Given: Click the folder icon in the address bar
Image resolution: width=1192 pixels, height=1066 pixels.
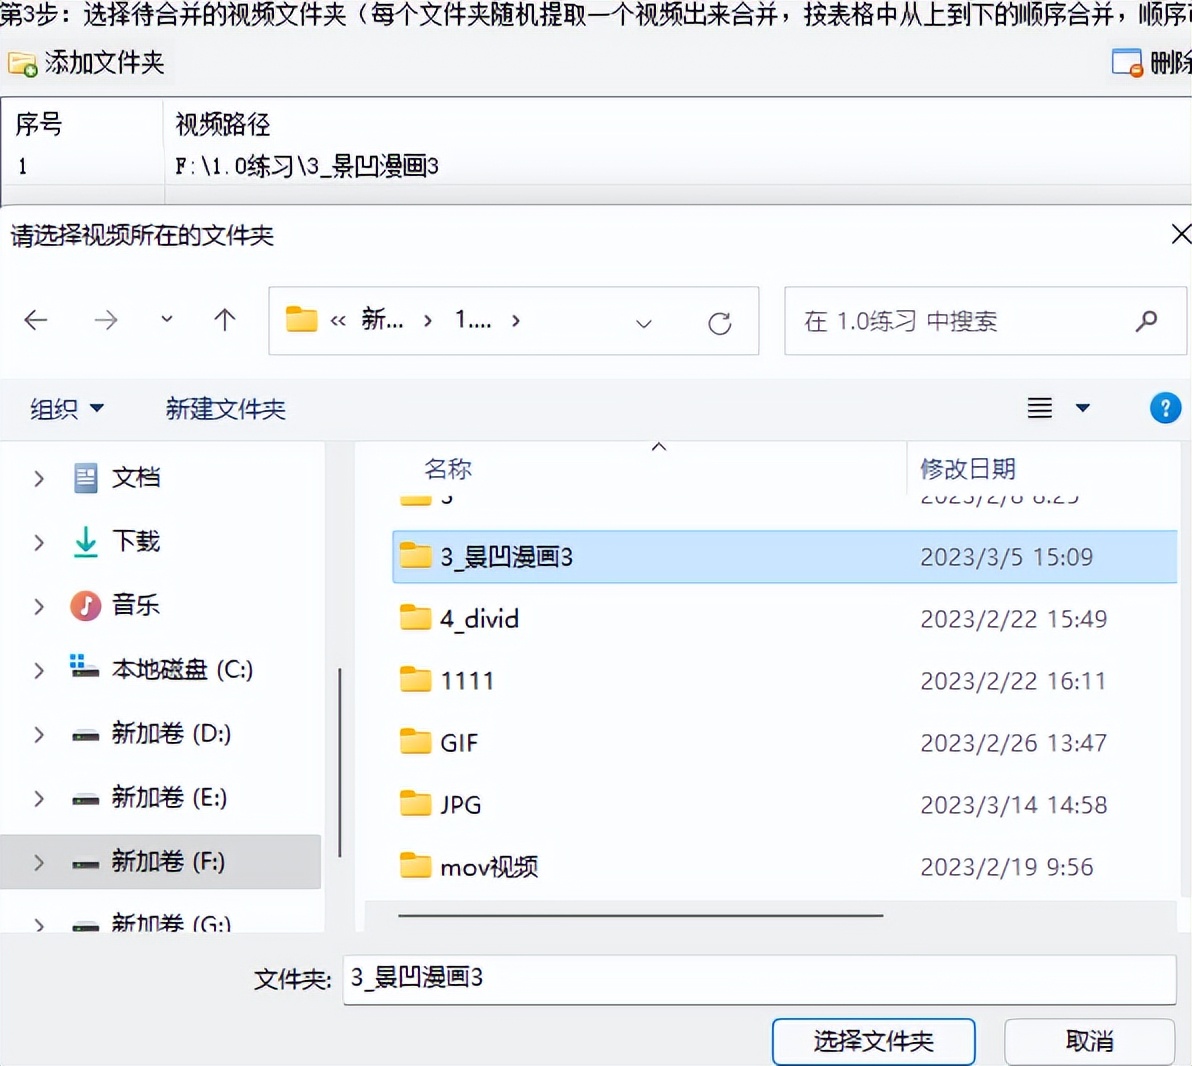Looking at the screenshot, I should (x=300, y=320).
